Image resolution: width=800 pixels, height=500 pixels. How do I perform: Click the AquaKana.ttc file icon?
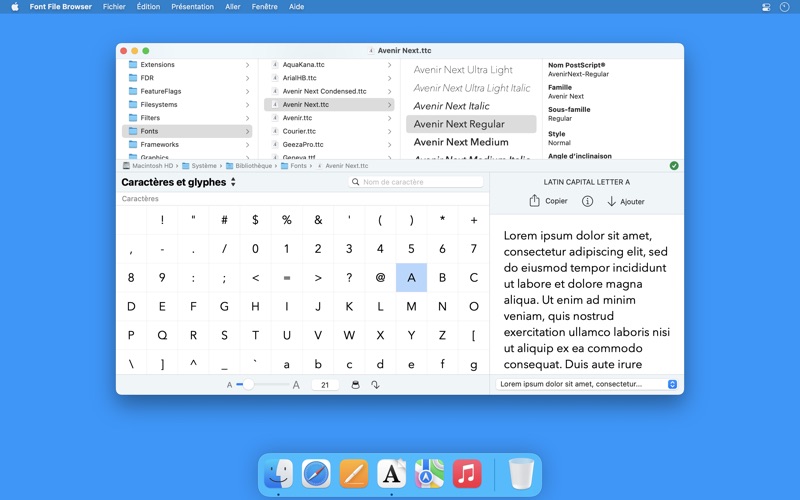[x=275, y=65]
